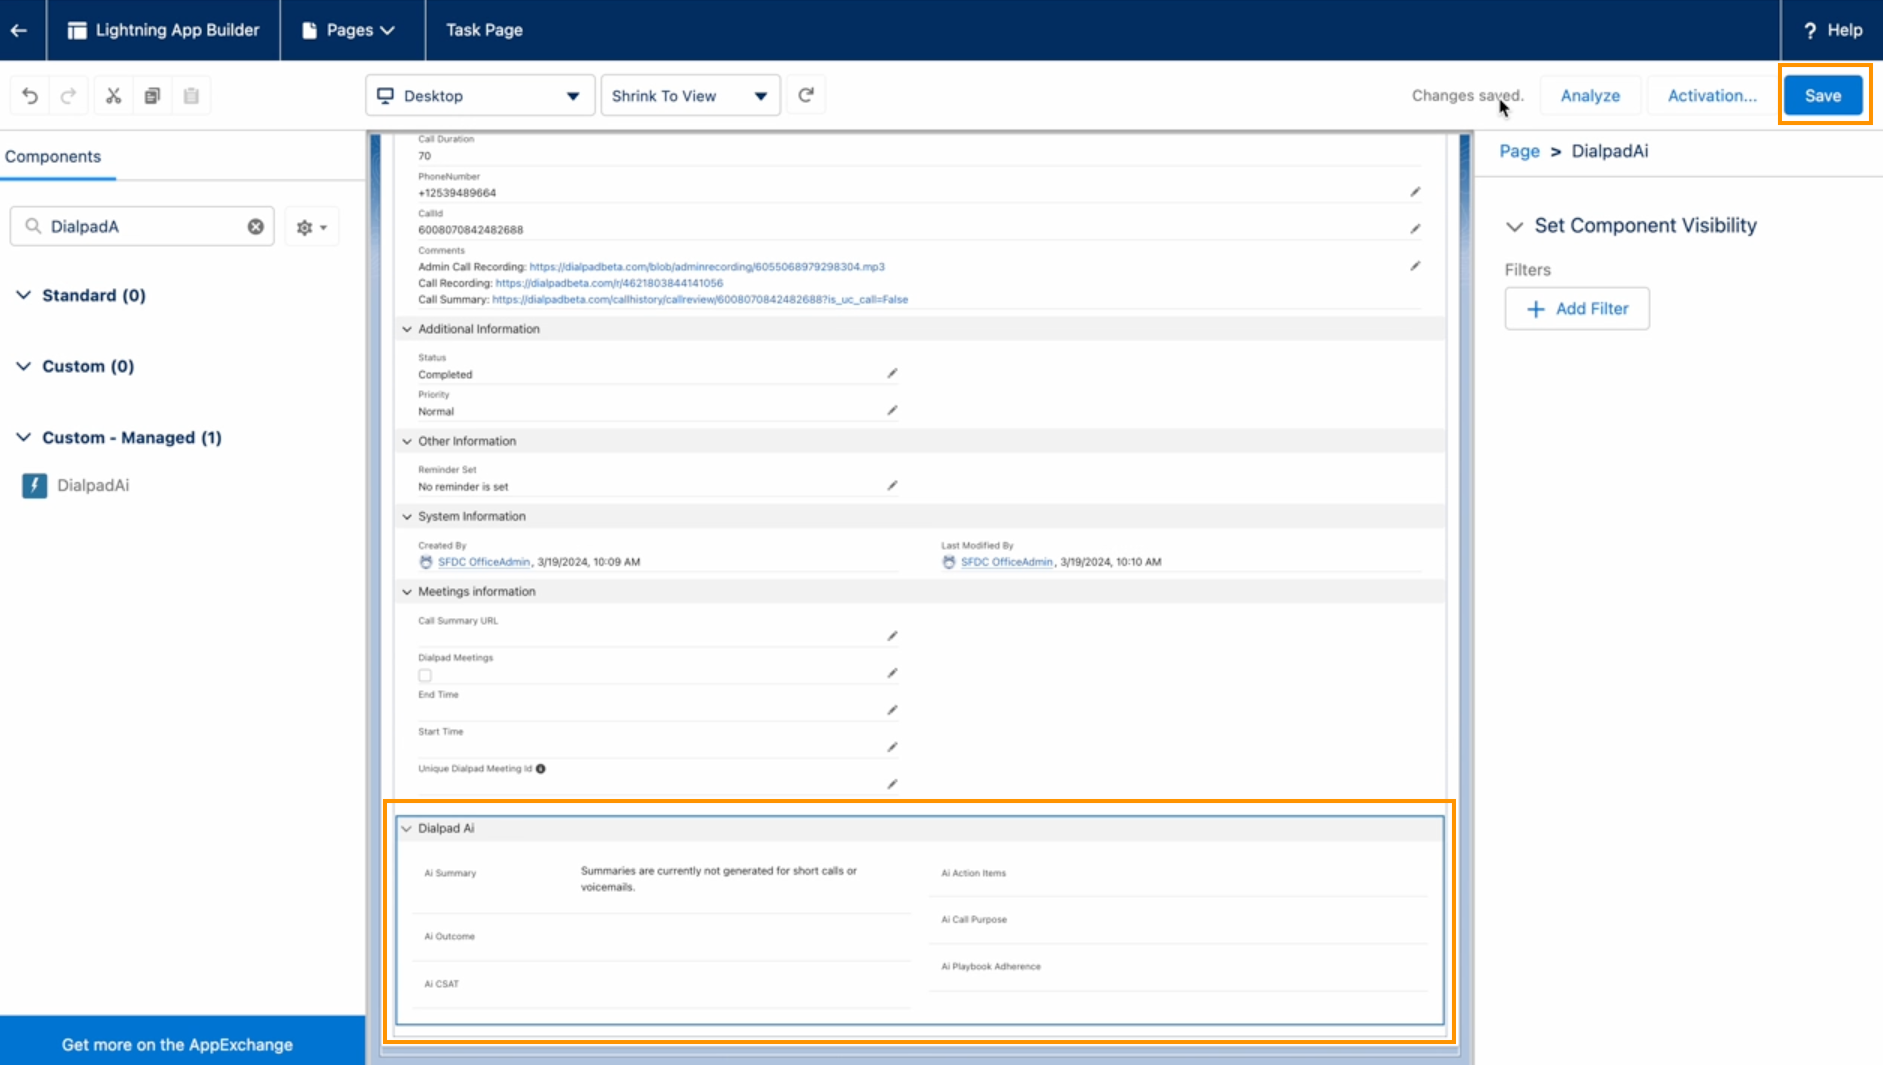
Task: Open the Call Recording link
Action: coord(609,283)
